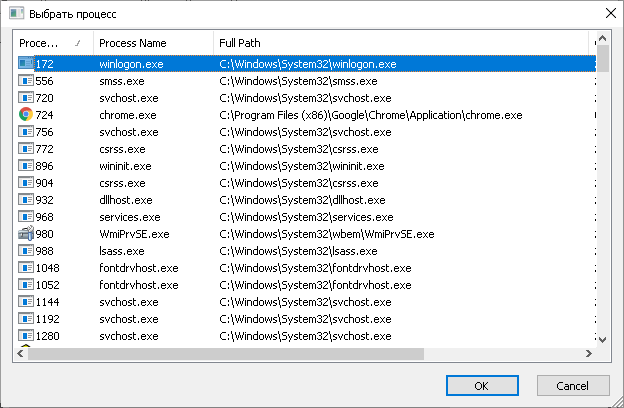Click the horizontal scrollbar left arrow

[x=21, y=353]
